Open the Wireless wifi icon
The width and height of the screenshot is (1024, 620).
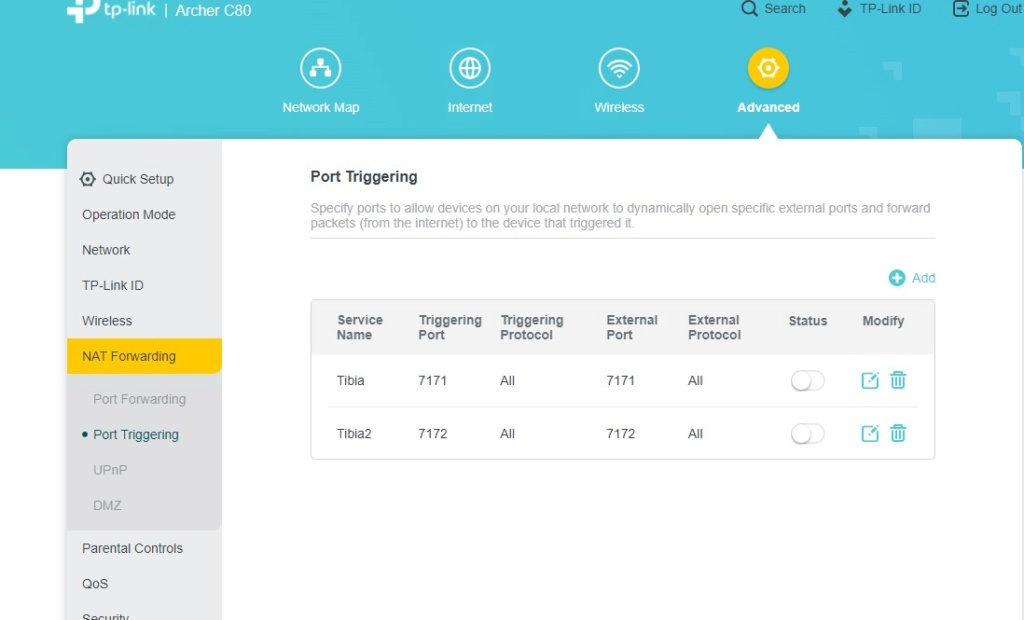tap(619, 68)
